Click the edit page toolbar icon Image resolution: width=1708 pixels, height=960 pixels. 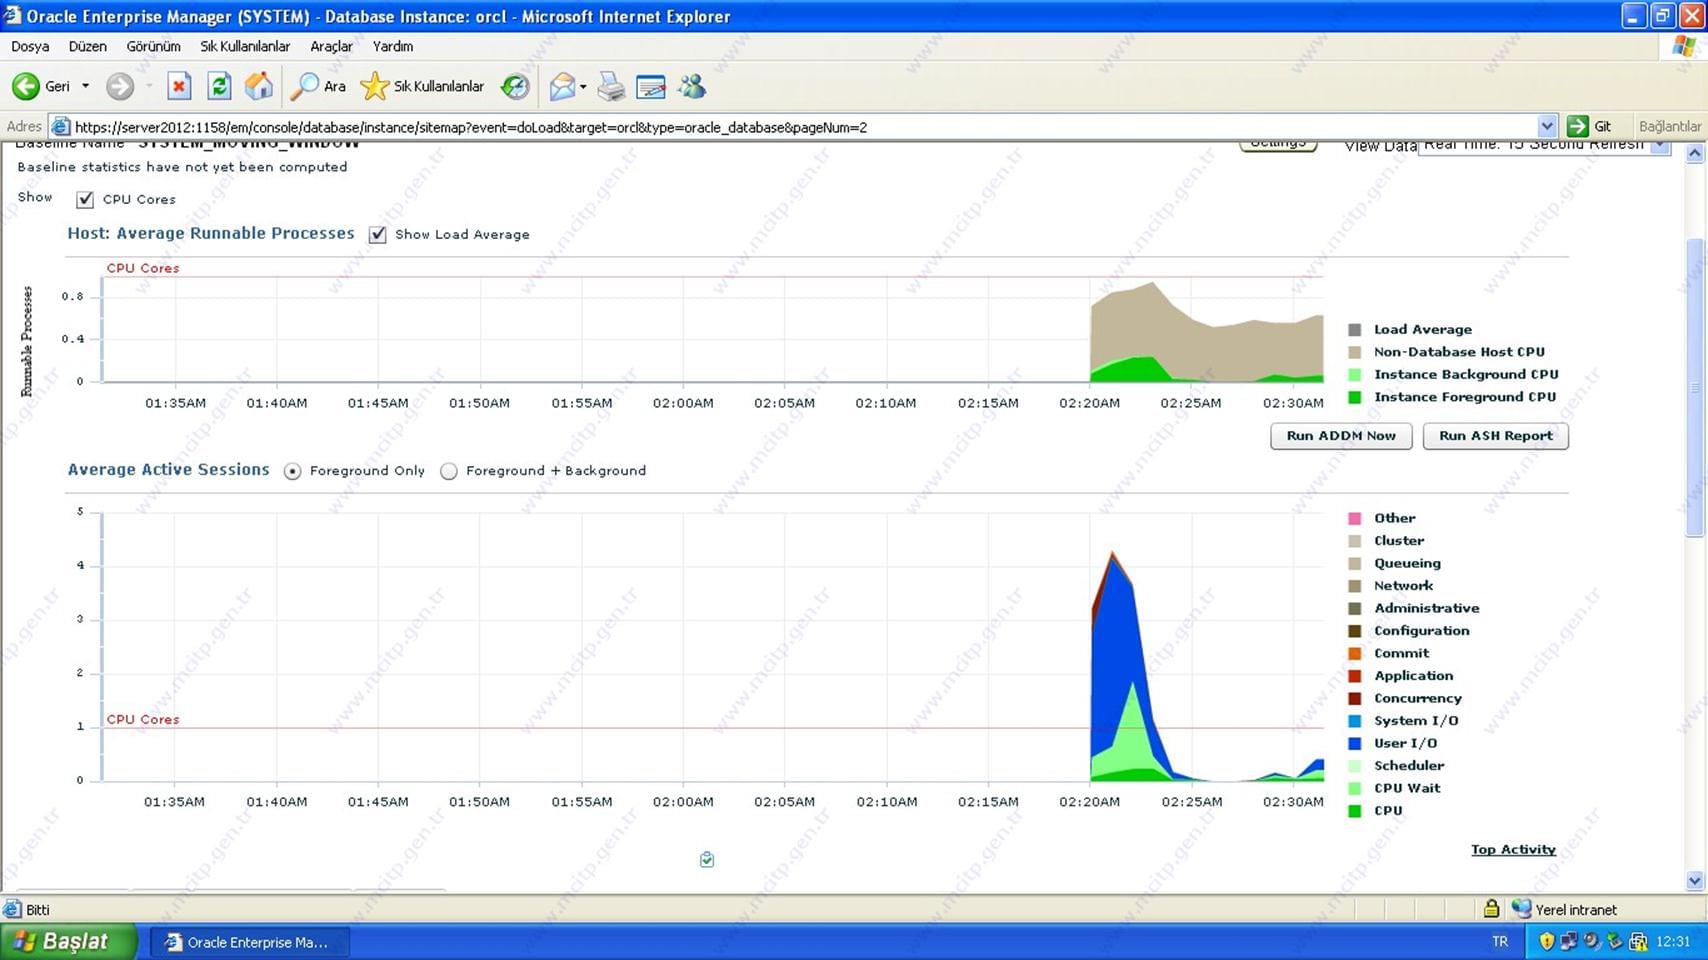point(651,86)
